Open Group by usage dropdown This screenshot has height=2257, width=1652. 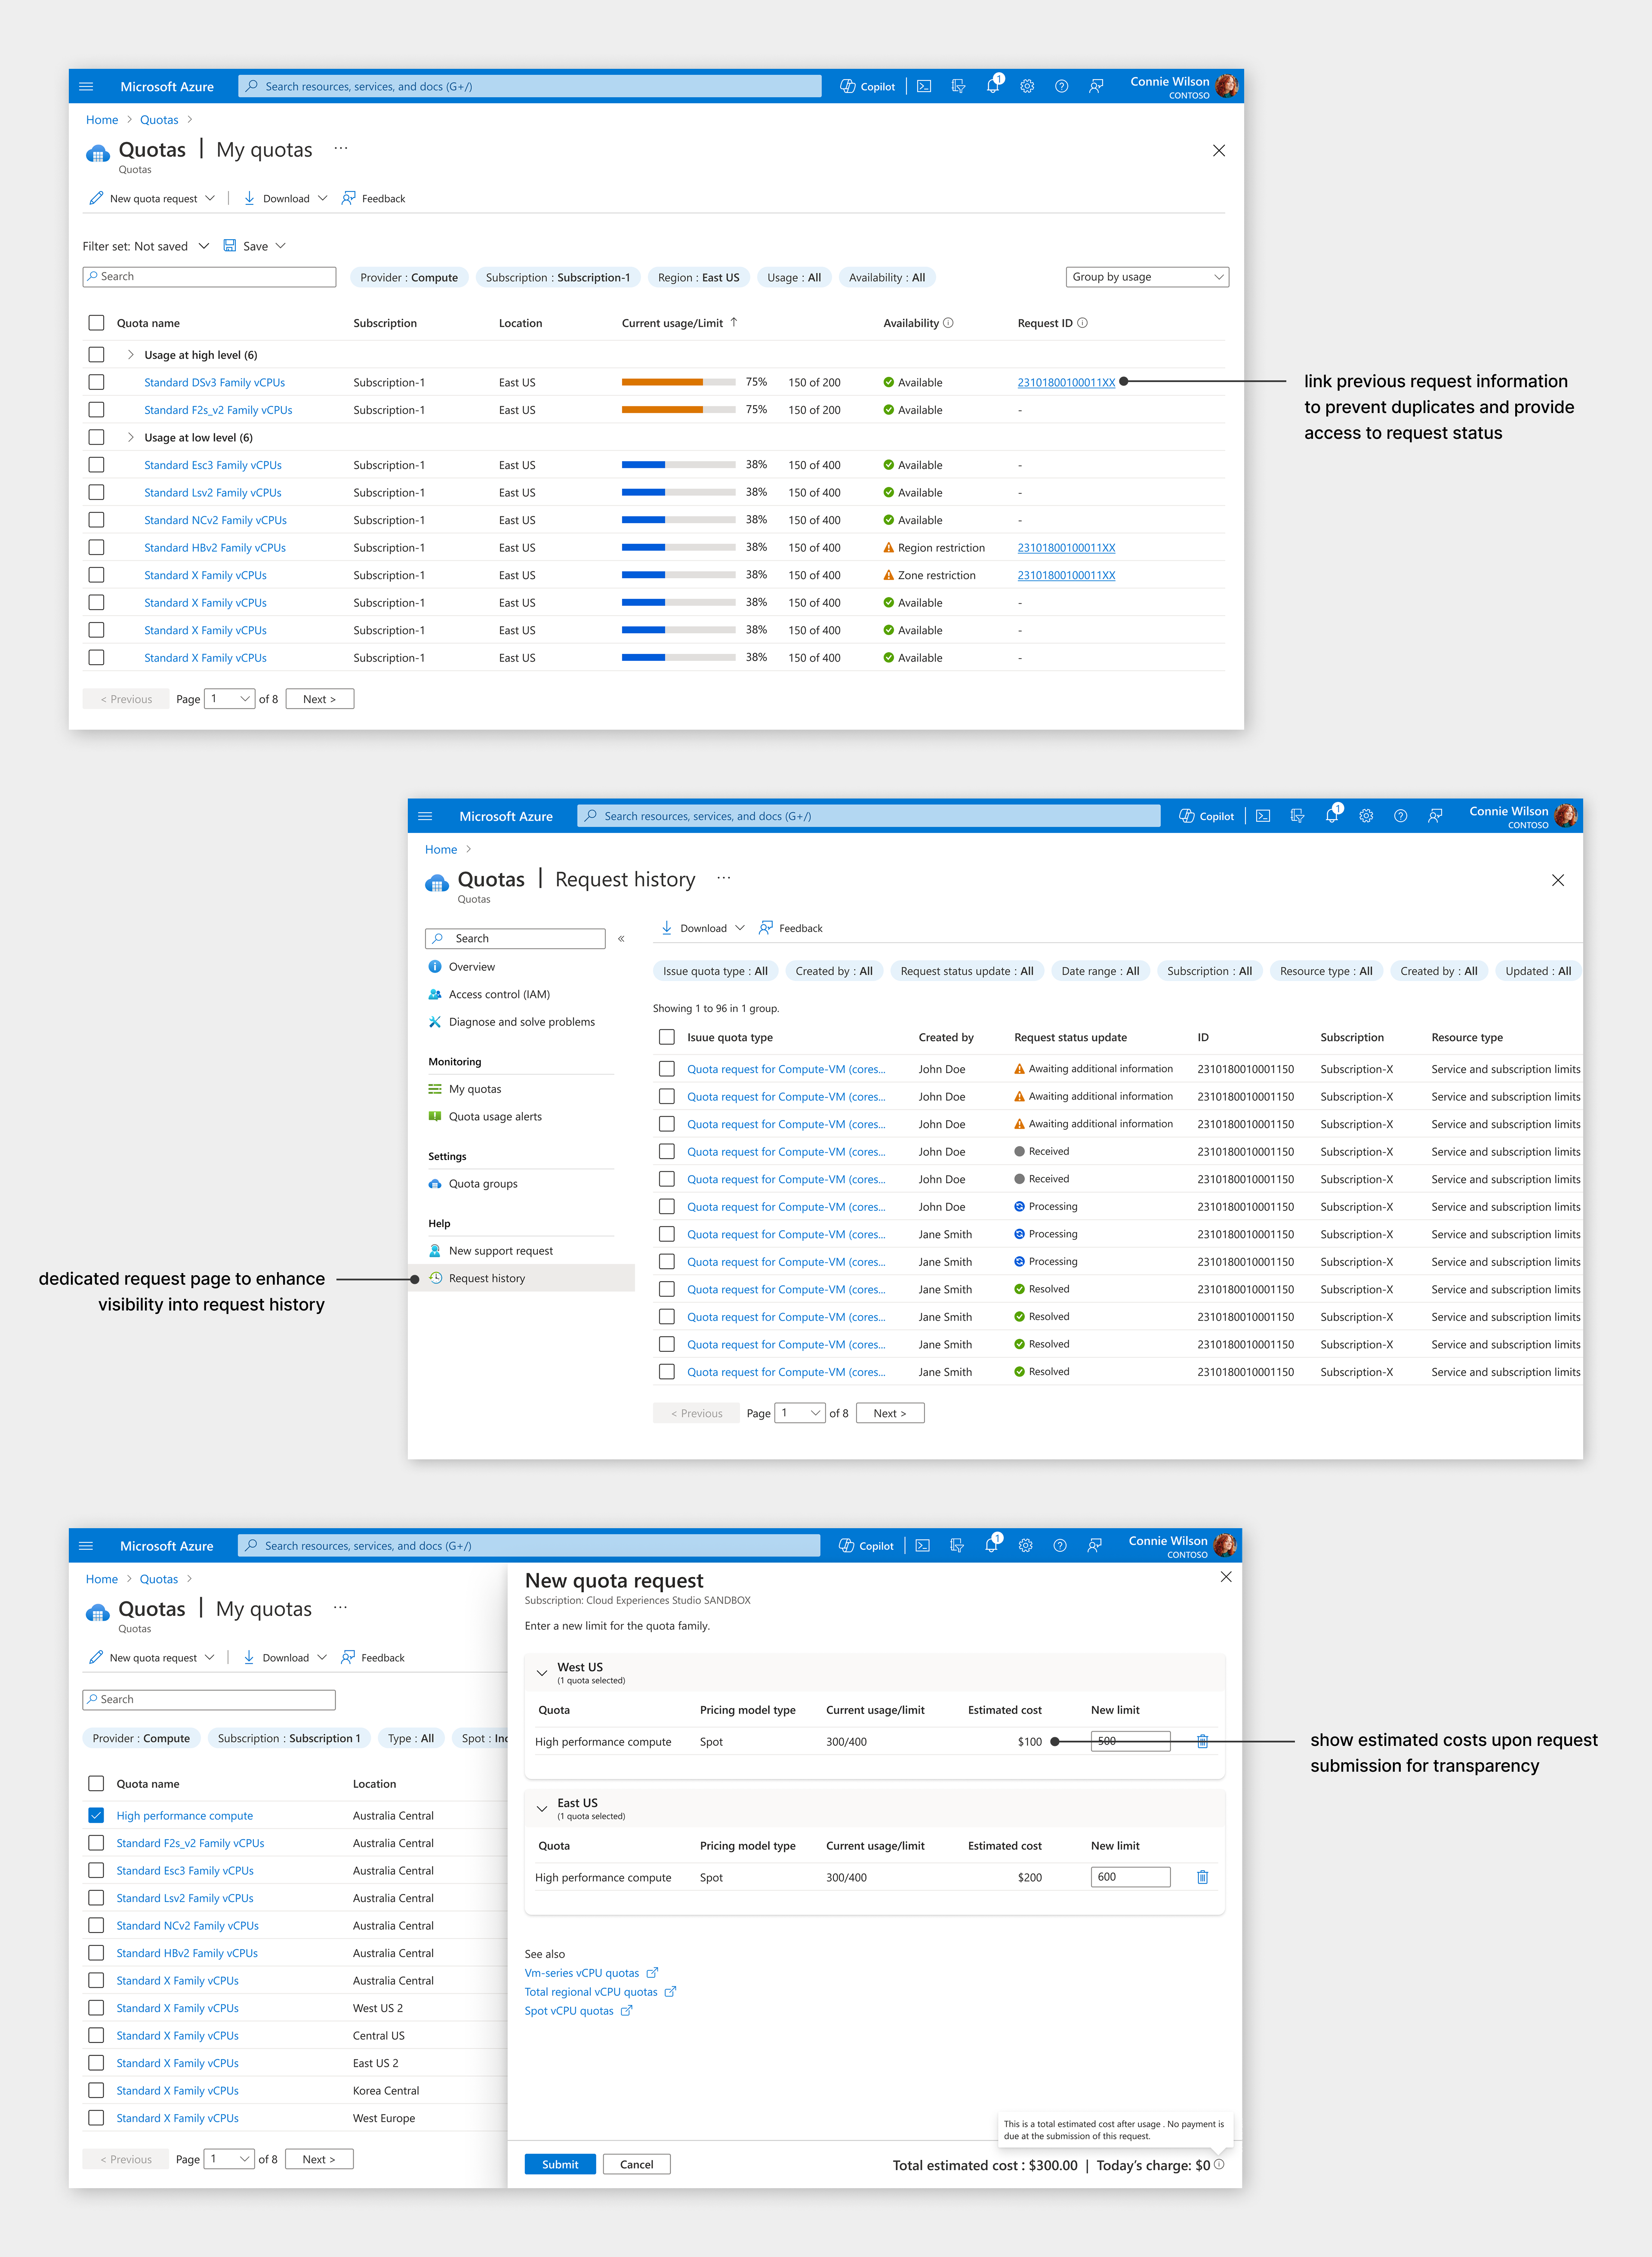pyautogui.click(x=1147, y=277)
